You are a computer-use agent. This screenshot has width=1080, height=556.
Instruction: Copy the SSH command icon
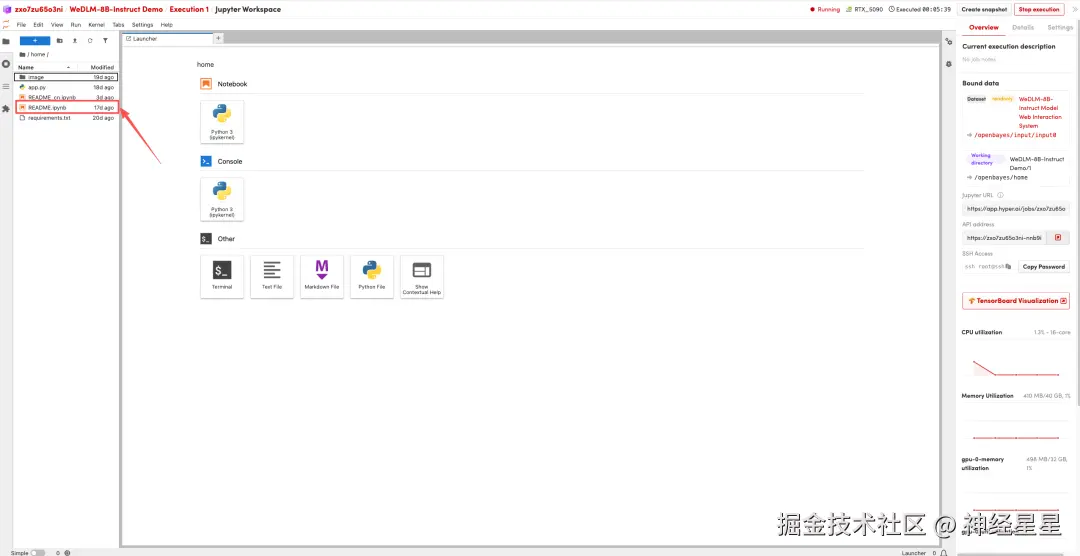click(1008, 267)
